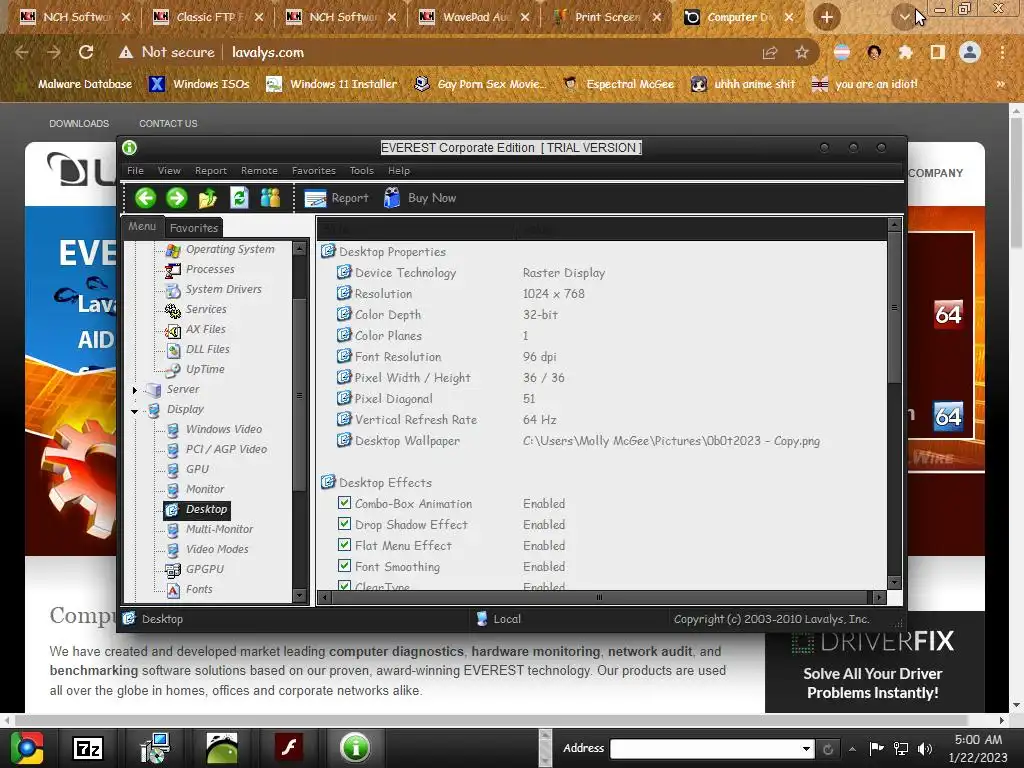Open the Malware Database bookmark
Screen dimensions: 1024x768
[84, 84]
